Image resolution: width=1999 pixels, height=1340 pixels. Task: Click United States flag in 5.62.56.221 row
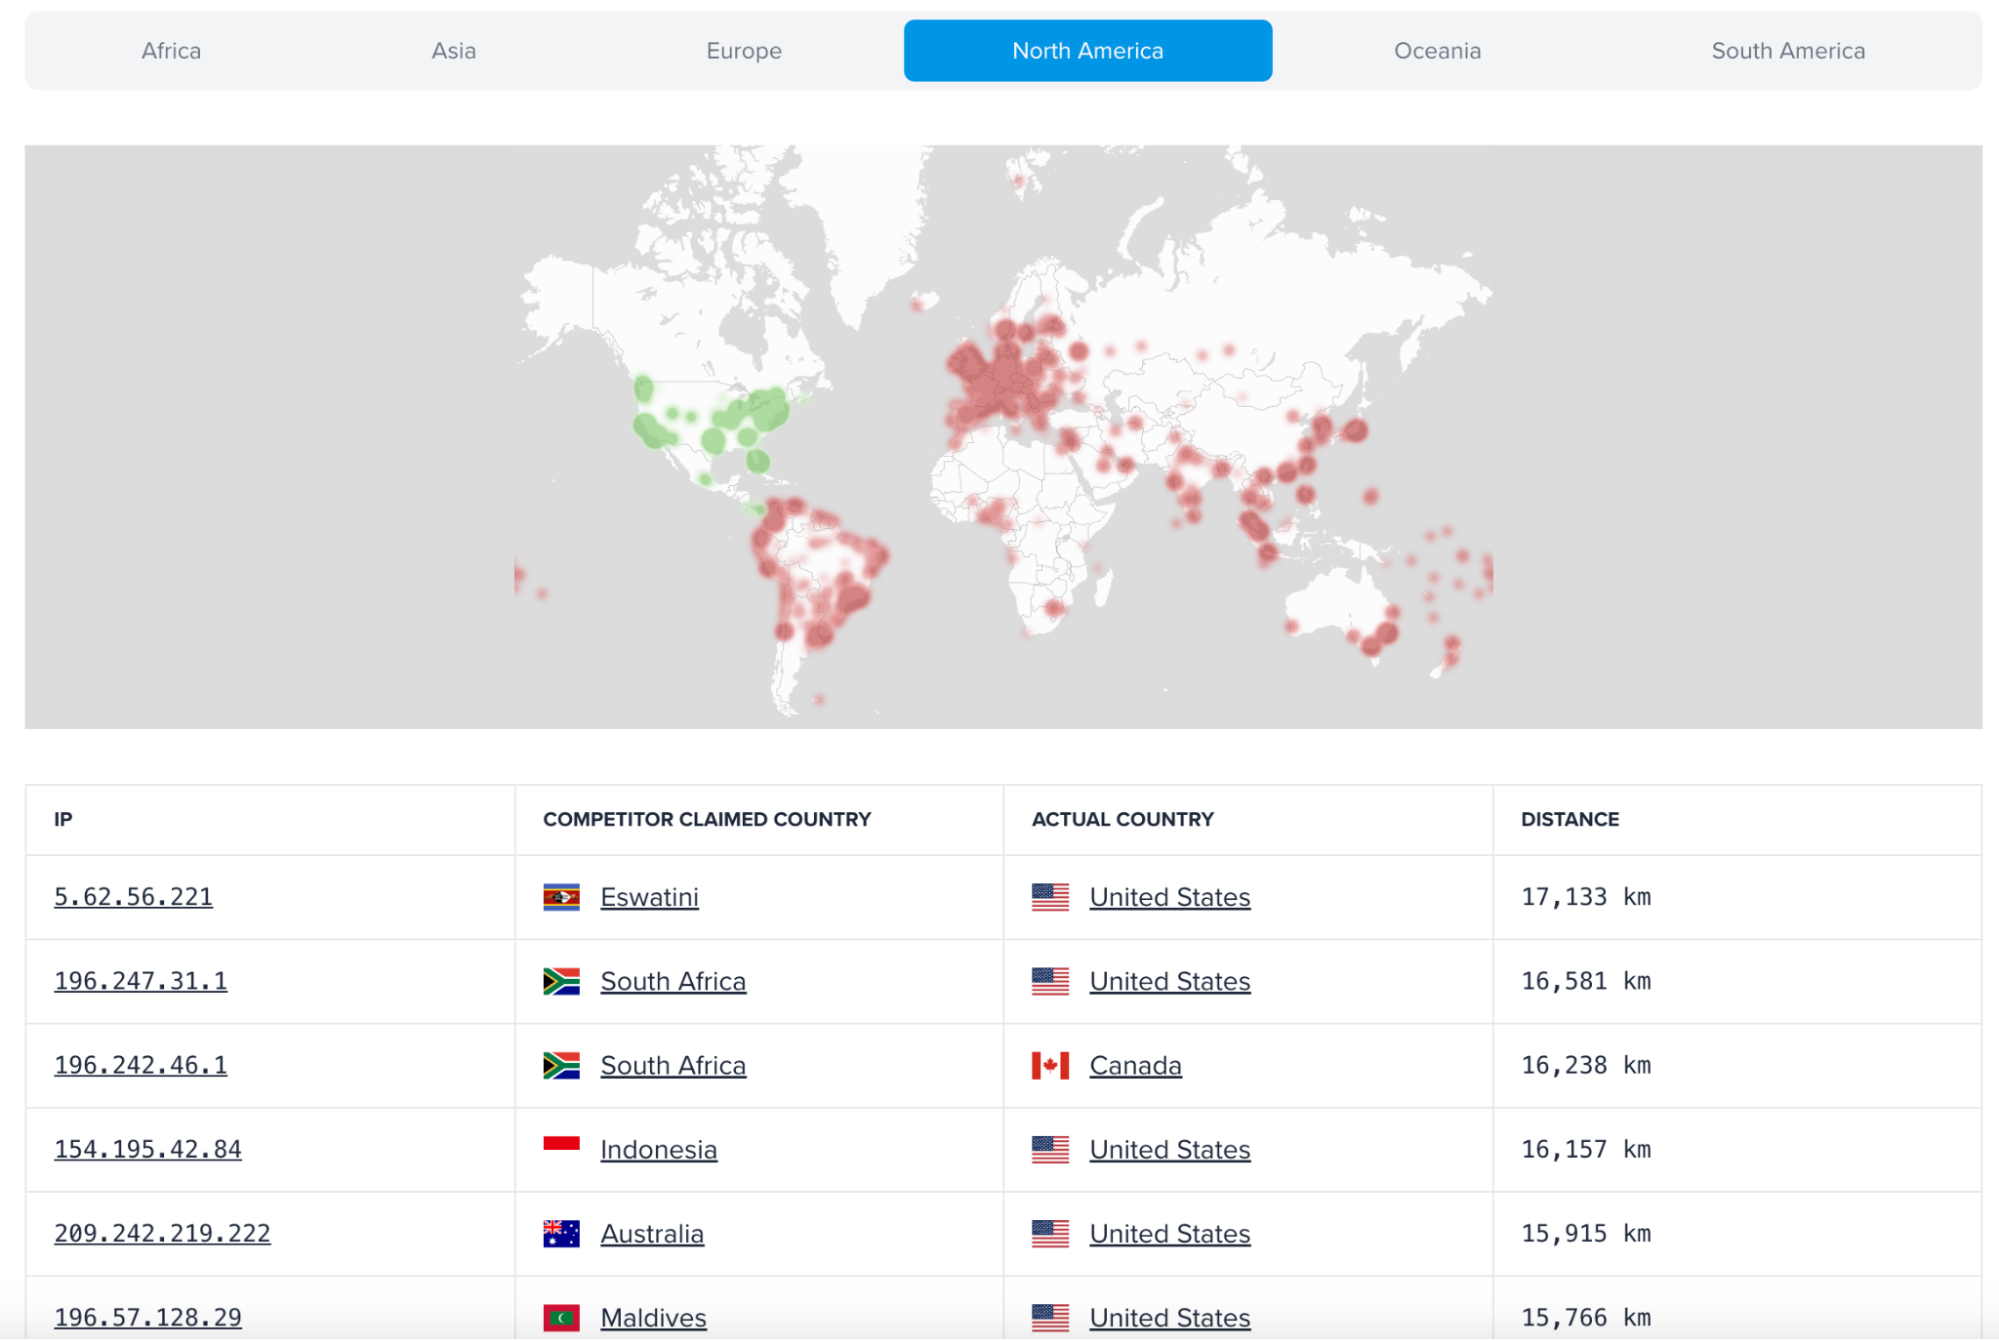1050,897
